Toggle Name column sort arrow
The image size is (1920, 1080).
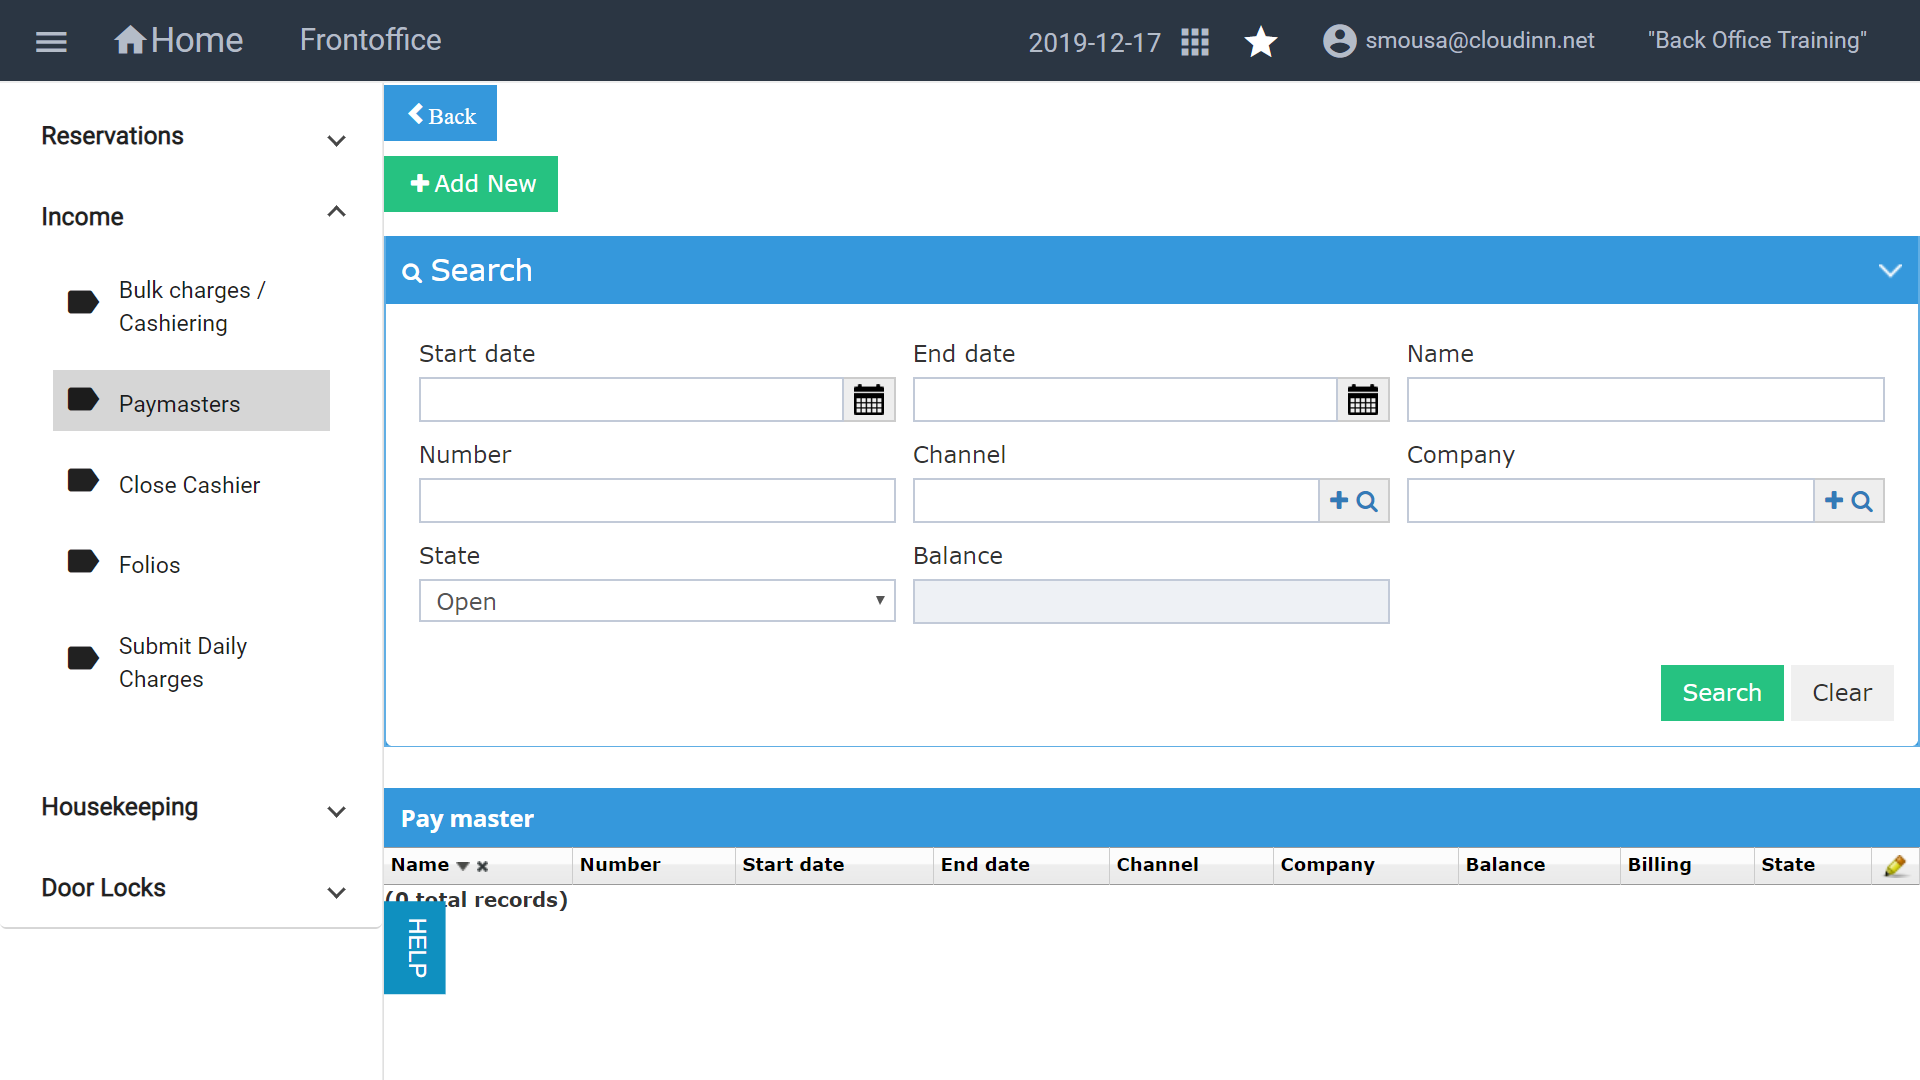tap(463, 866)
